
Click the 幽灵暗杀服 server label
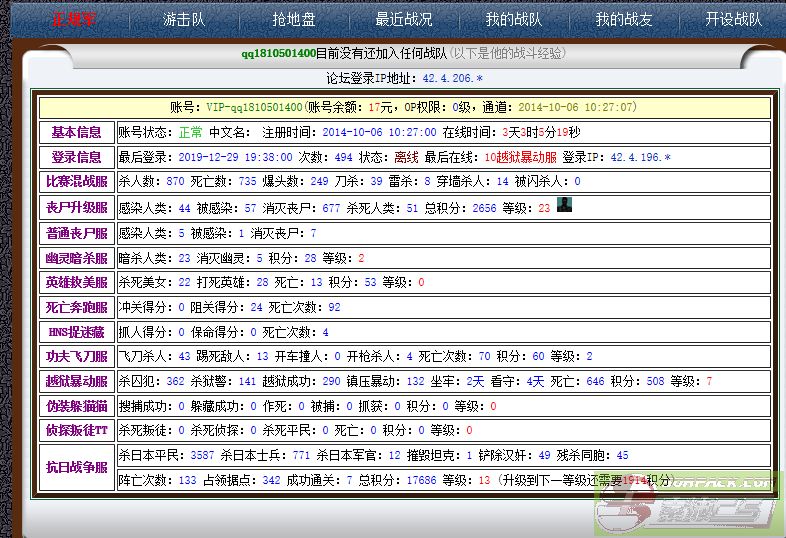pos(75,258)
